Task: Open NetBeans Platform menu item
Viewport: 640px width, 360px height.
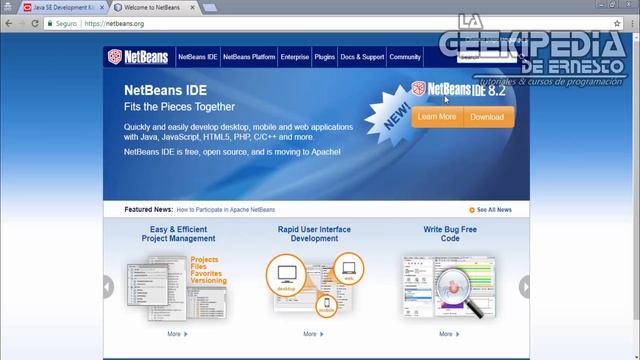Action: tap(249, 57)
